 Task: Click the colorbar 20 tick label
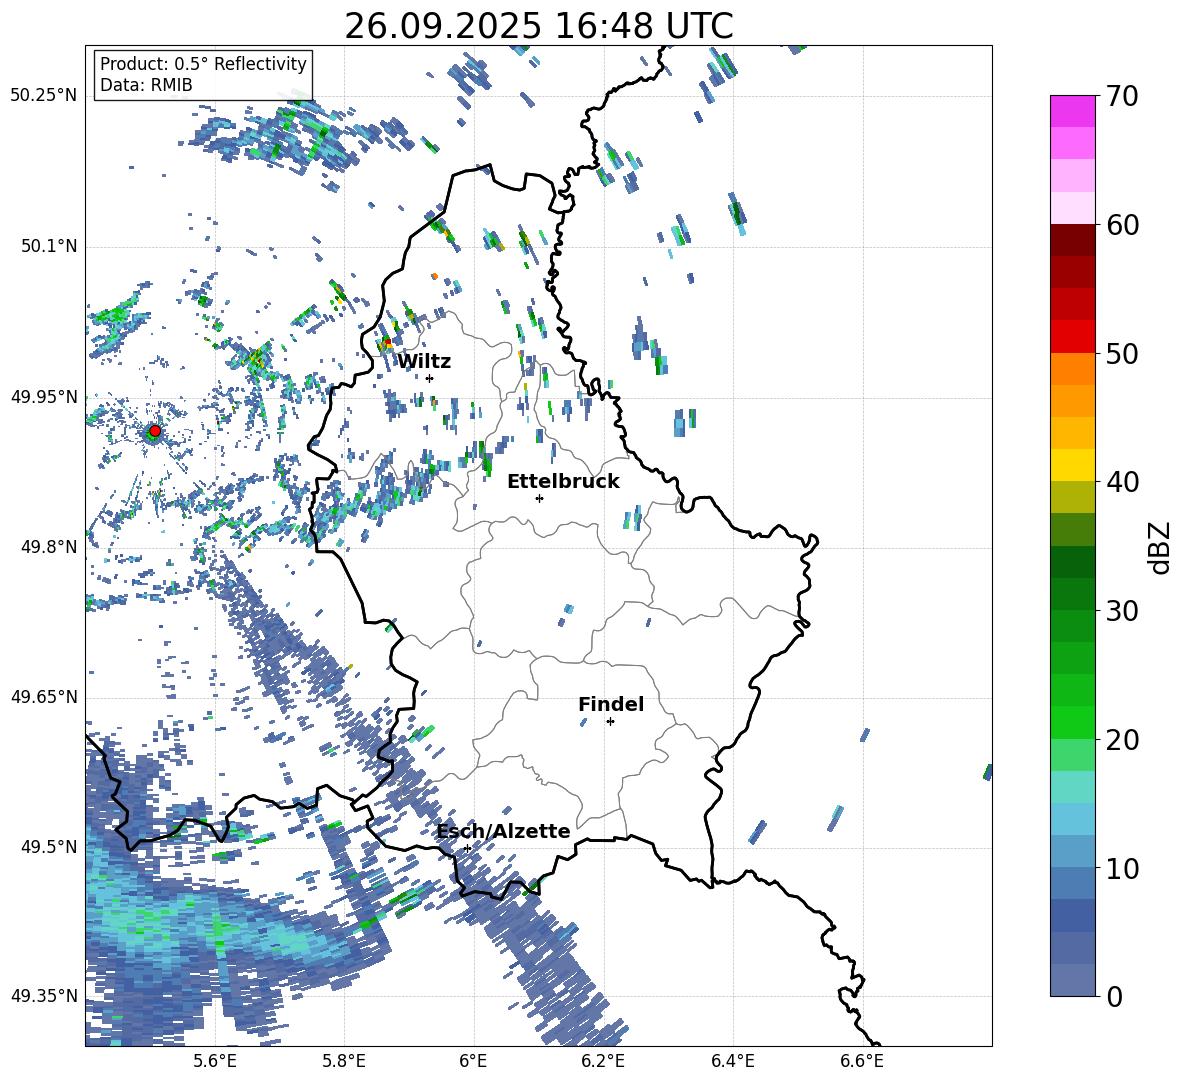coord(1123,740)
